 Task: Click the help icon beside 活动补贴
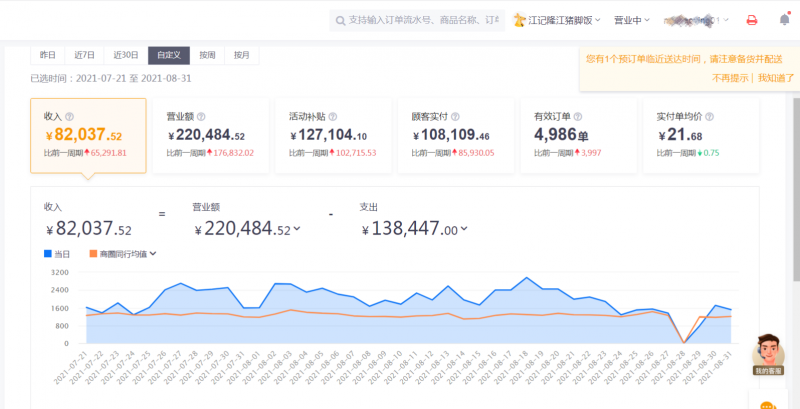point(333,117)
